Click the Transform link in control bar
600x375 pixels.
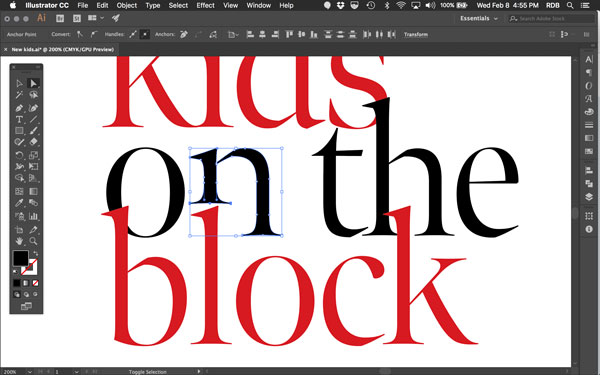[x=416, y=34]
